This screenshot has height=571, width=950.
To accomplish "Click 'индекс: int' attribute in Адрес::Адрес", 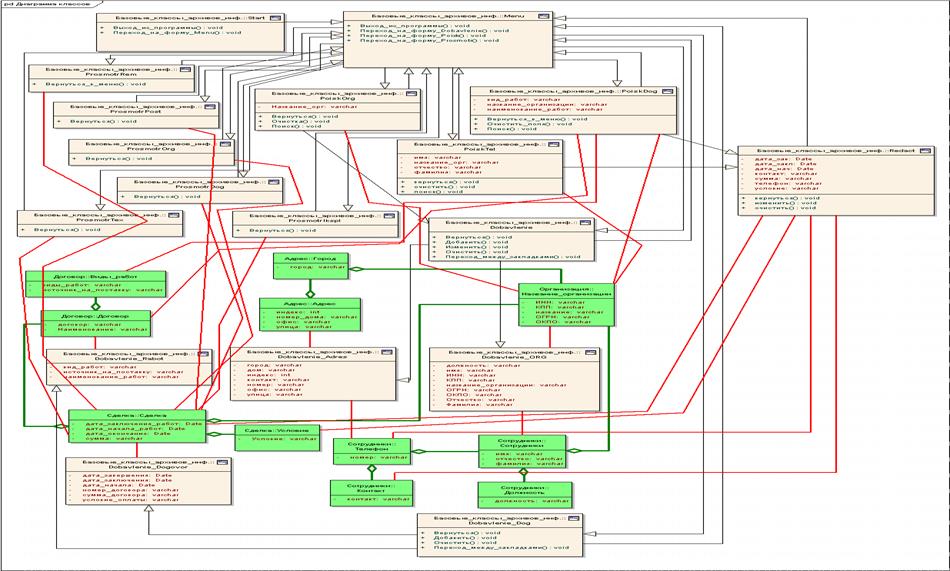I will tap(297, 312).
